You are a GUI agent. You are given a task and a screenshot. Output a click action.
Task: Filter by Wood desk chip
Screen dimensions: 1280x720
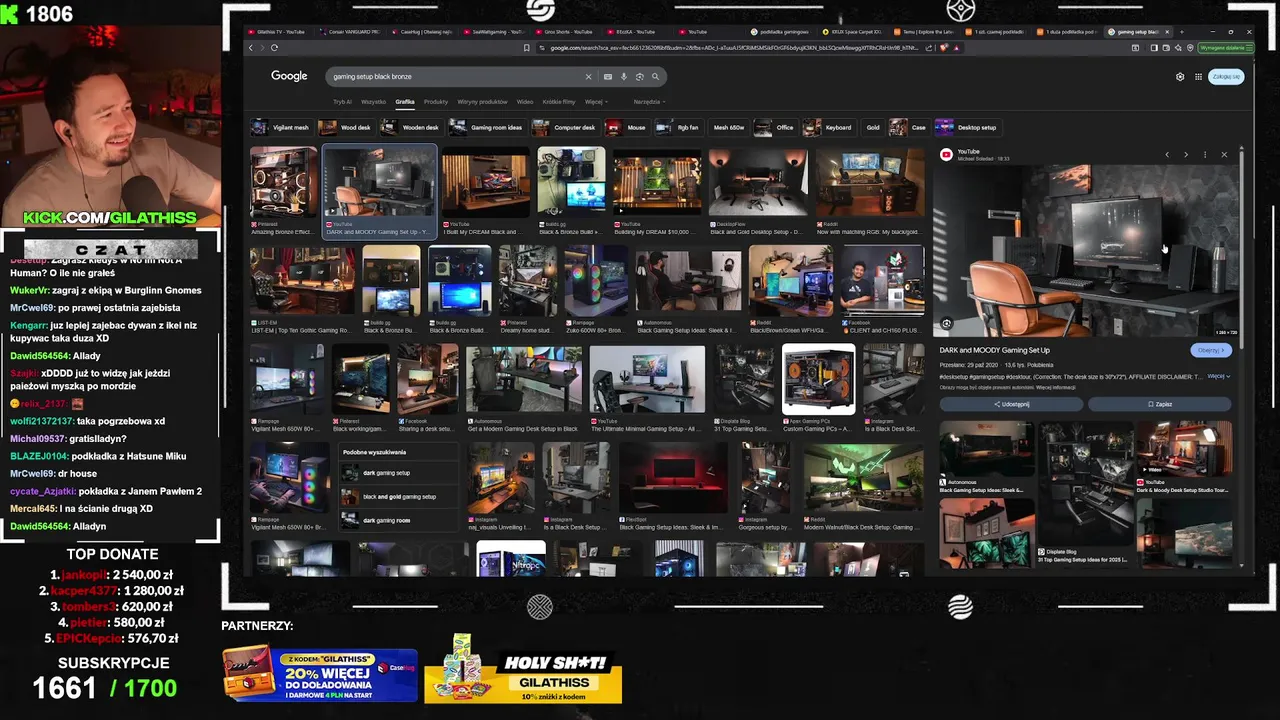pyautogui.click(x=345, y=127)
